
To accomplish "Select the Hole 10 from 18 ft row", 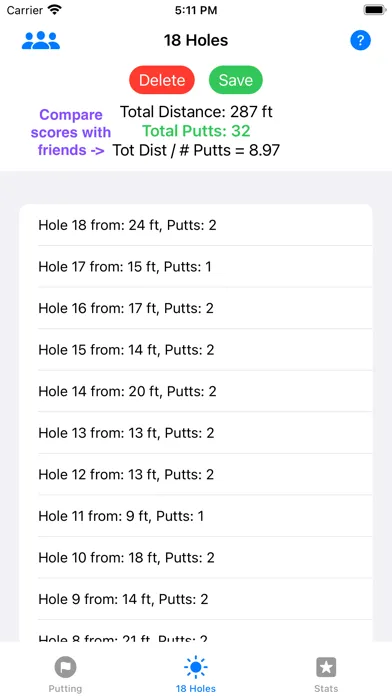I will 196,558.
